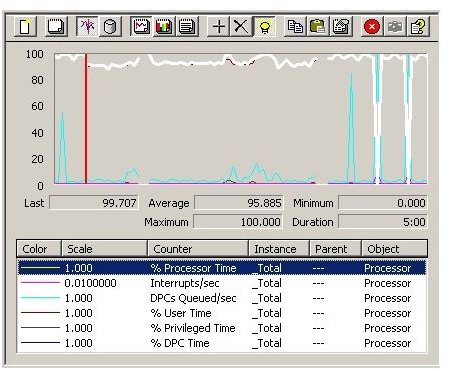Sort by the Scale column header
449x370 pixels.
104,249
